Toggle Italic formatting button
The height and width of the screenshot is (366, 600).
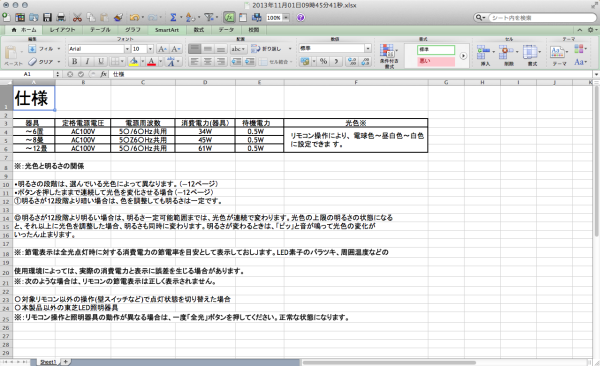tap(88, 61)
